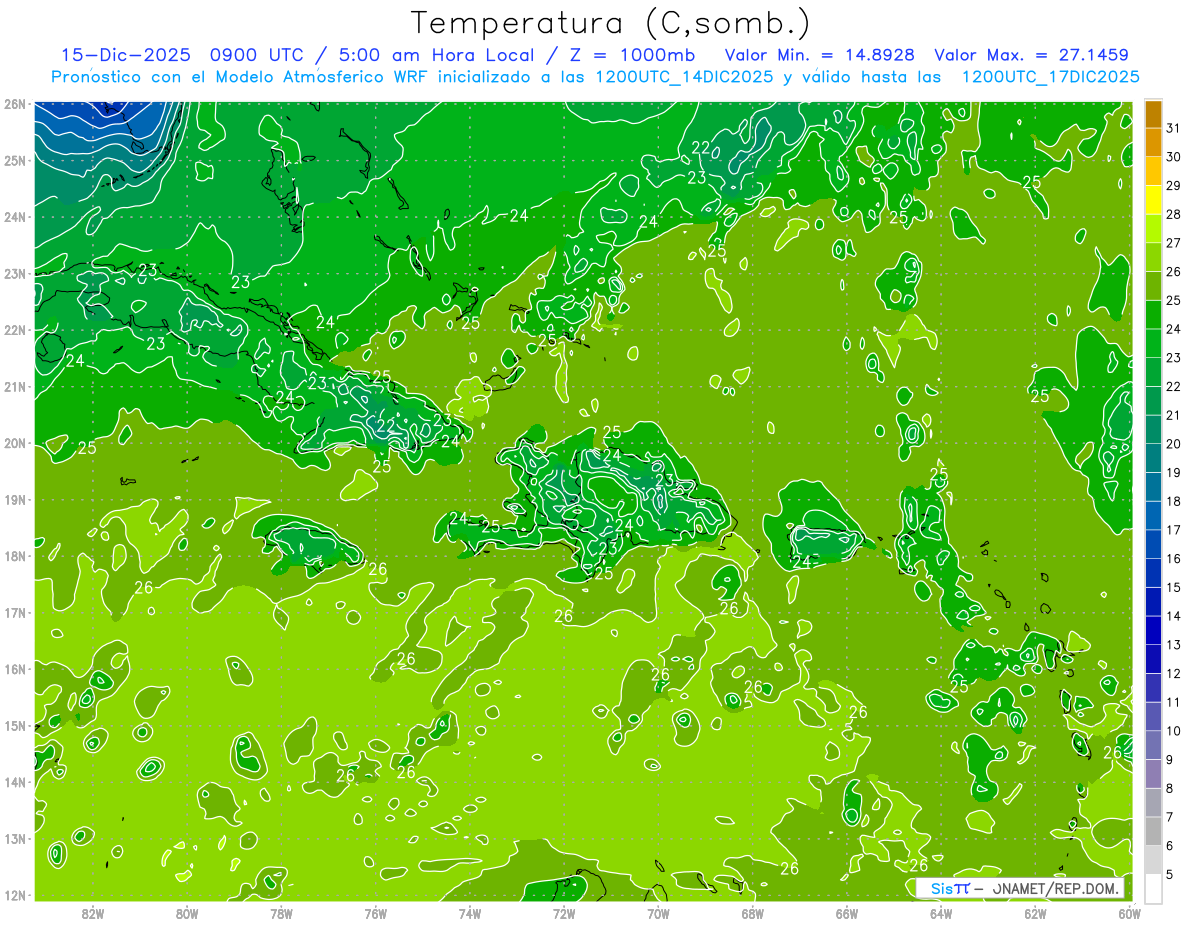
Task: Click the '23N' latitude axis label
Action: click(x=15, y=273)
